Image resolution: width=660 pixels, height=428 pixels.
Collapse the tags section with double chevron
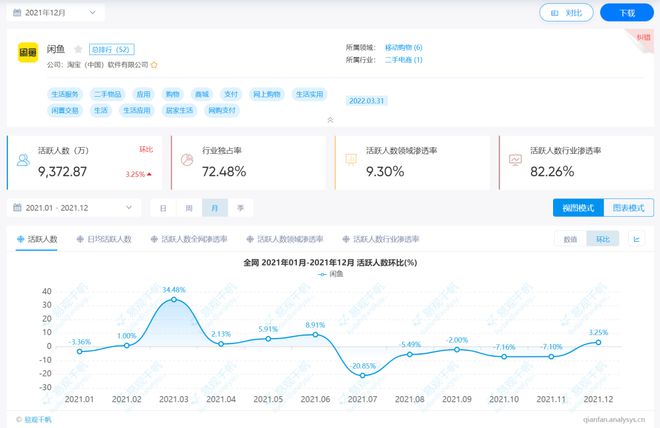[330, 120]
